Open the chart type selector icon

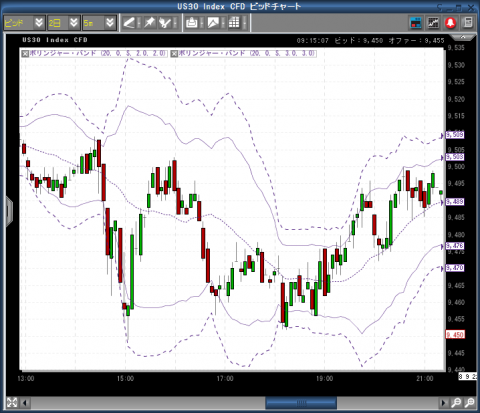tap(213, 23)
